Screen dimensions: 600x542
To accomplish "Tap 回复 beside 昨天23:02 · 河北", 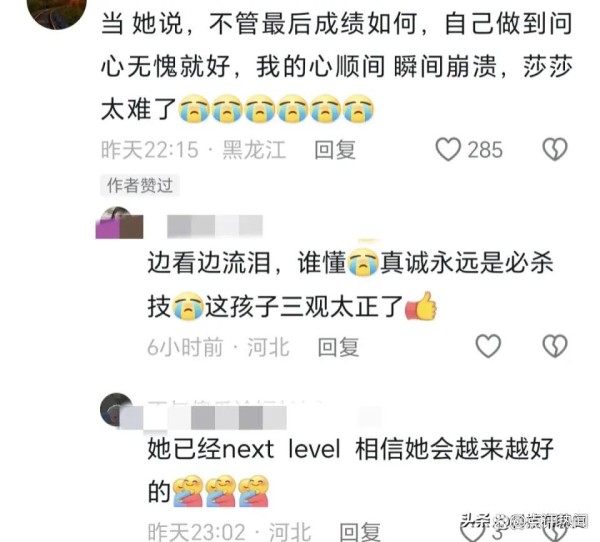I will pyautogui.click(x=360, y=532).
